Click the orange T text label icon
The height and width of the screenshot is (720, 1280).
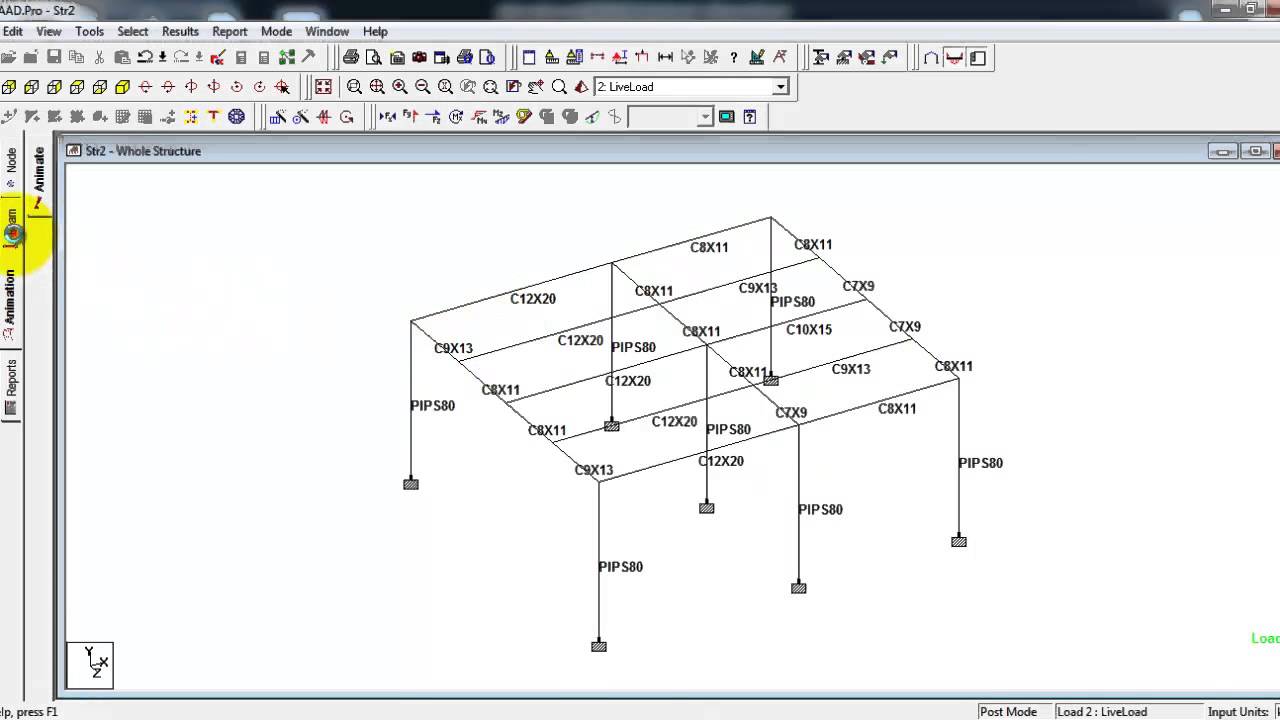213,117
